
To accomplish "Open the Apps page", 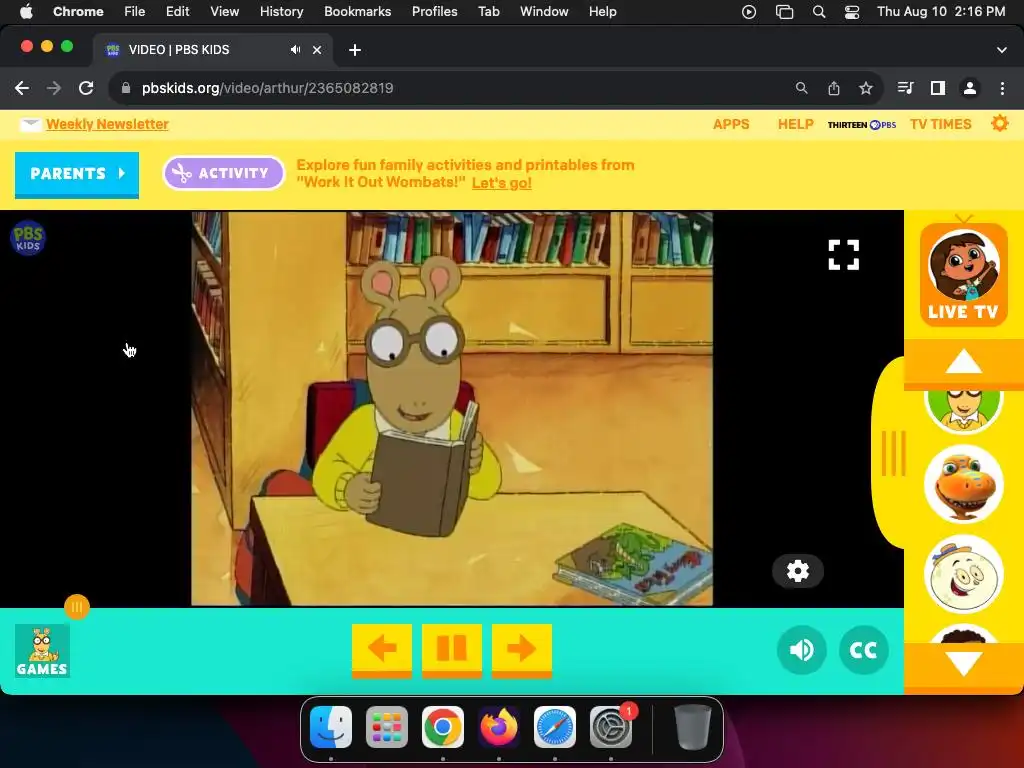I will [x=731, y=124].
